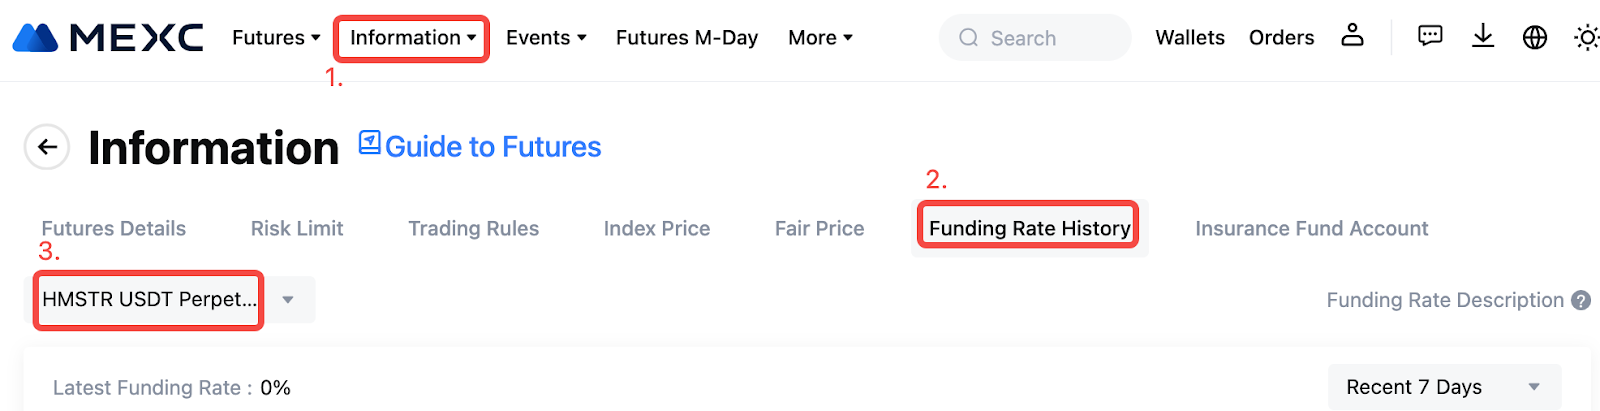Go to Wallets

[1190, 38]
